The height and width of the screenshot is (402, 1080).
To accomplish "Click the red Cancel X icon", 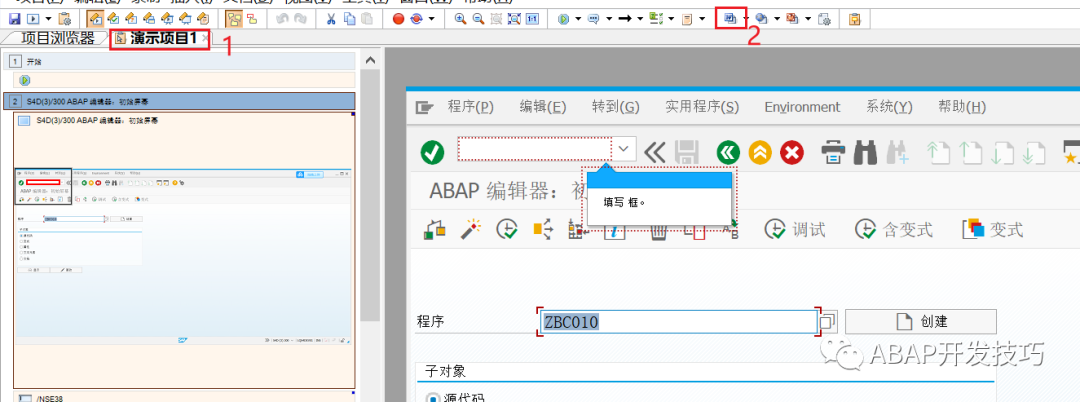I will (792, 152).
